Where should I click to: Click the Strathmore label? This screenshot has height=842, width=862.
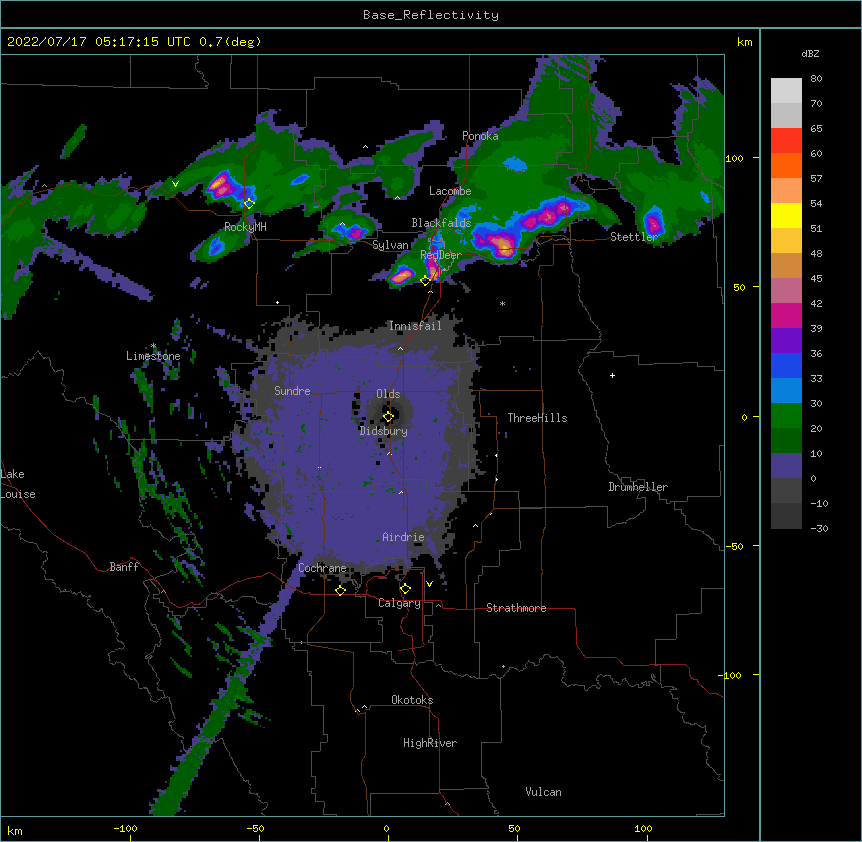click(x=516, y=608)
